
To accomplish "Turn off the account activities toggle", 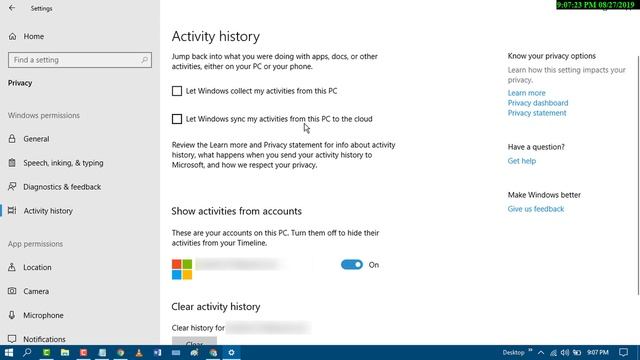I will 351,265.
